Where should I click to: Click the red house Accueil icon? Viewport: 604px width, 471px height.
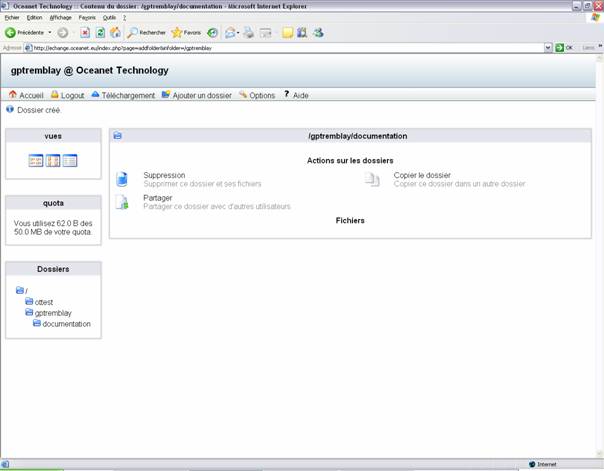[x=13, y=94]
